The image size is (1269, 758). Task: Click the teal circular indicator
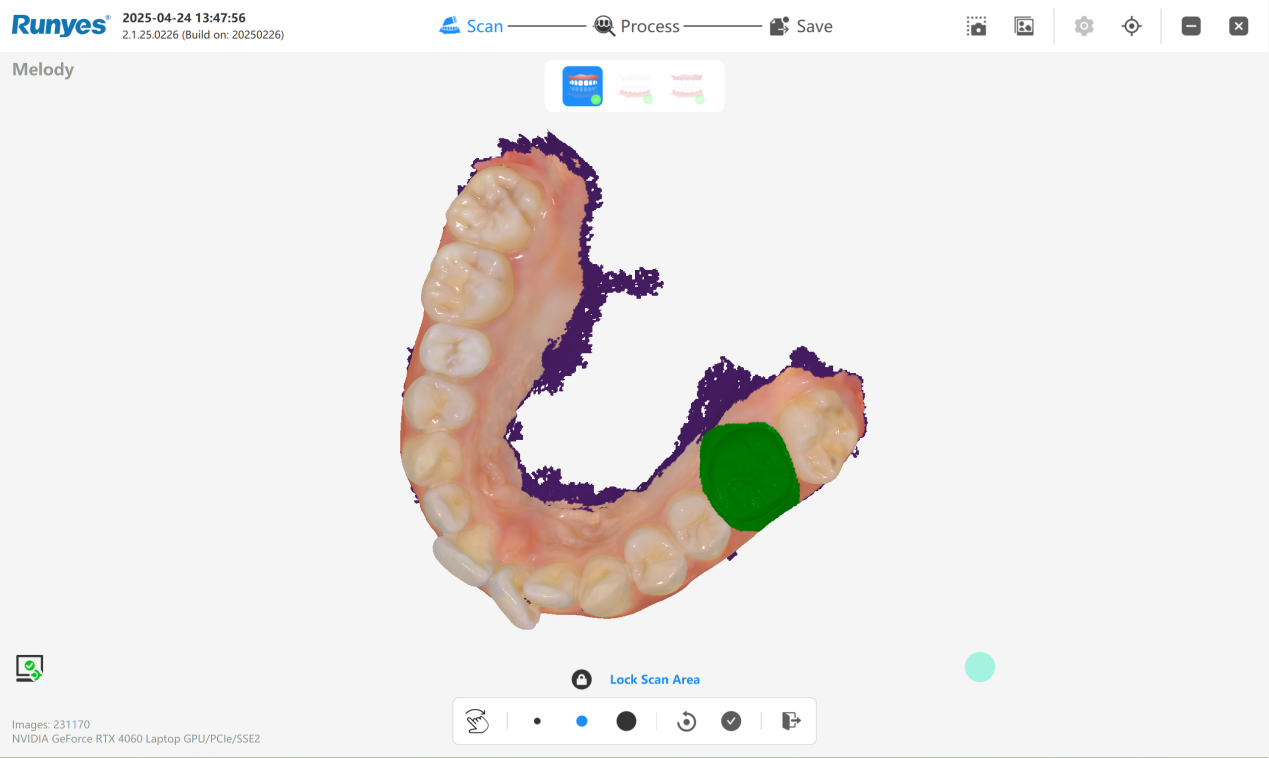(980, 667)
